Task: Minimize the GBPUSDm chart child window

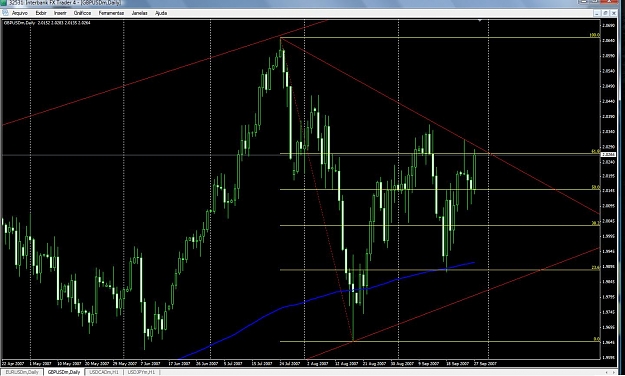Action: (x=597, y=13)
